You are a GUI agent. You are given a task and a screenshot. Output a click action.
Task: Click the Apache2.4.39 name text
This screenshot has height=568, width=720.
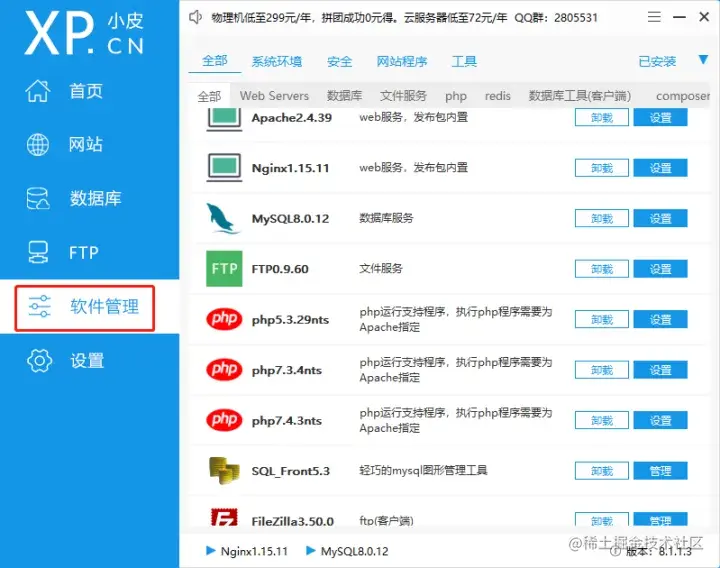click(x=292, y=118)
